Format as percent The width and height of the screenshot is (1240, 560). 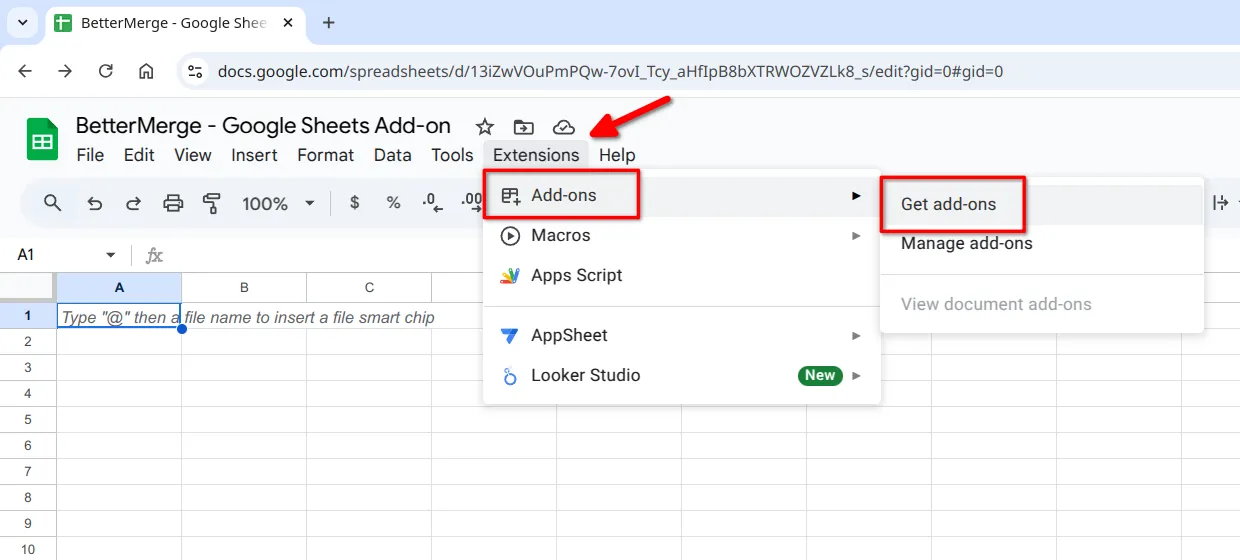click(x=393, y=203)
